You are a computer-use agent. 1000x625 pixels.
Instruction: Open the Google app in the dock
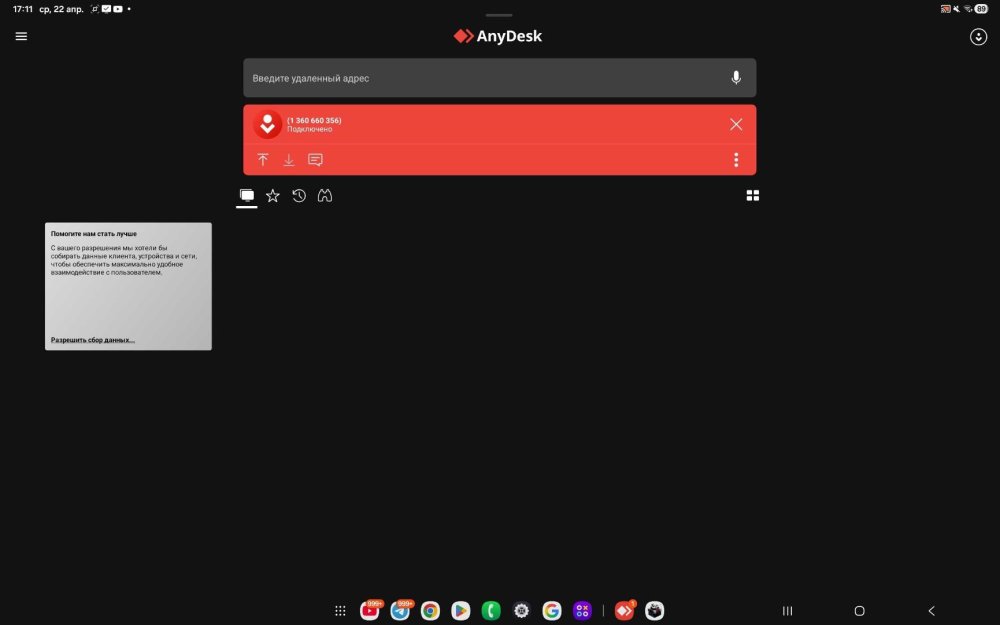tap(552, 611)
